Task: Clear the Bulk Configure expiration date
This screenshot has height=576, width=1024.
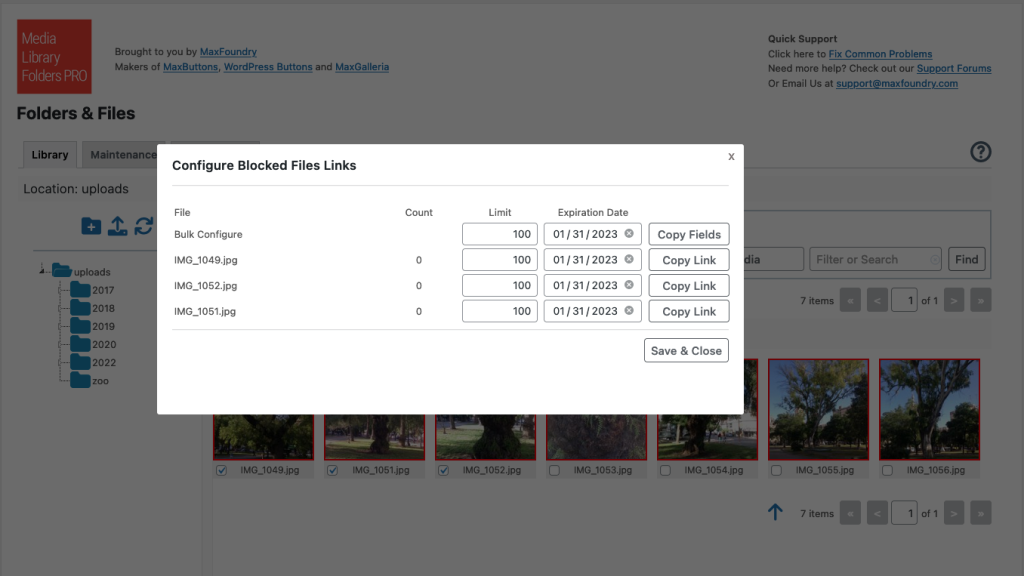Action: [629, 234]
